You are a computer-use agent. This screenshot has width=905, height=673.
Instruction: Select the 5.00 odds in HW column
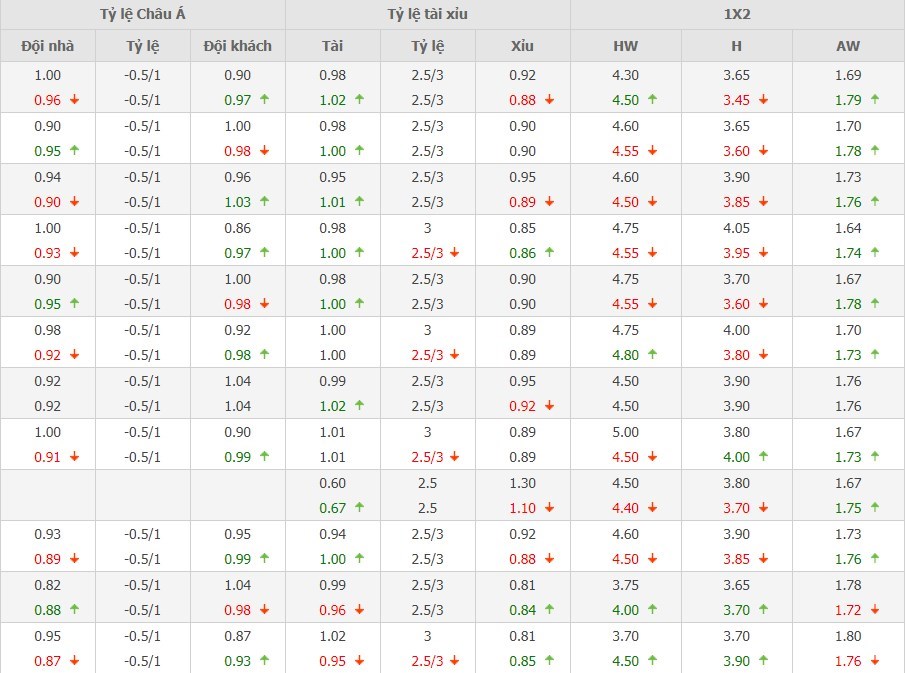click(625, 432)
